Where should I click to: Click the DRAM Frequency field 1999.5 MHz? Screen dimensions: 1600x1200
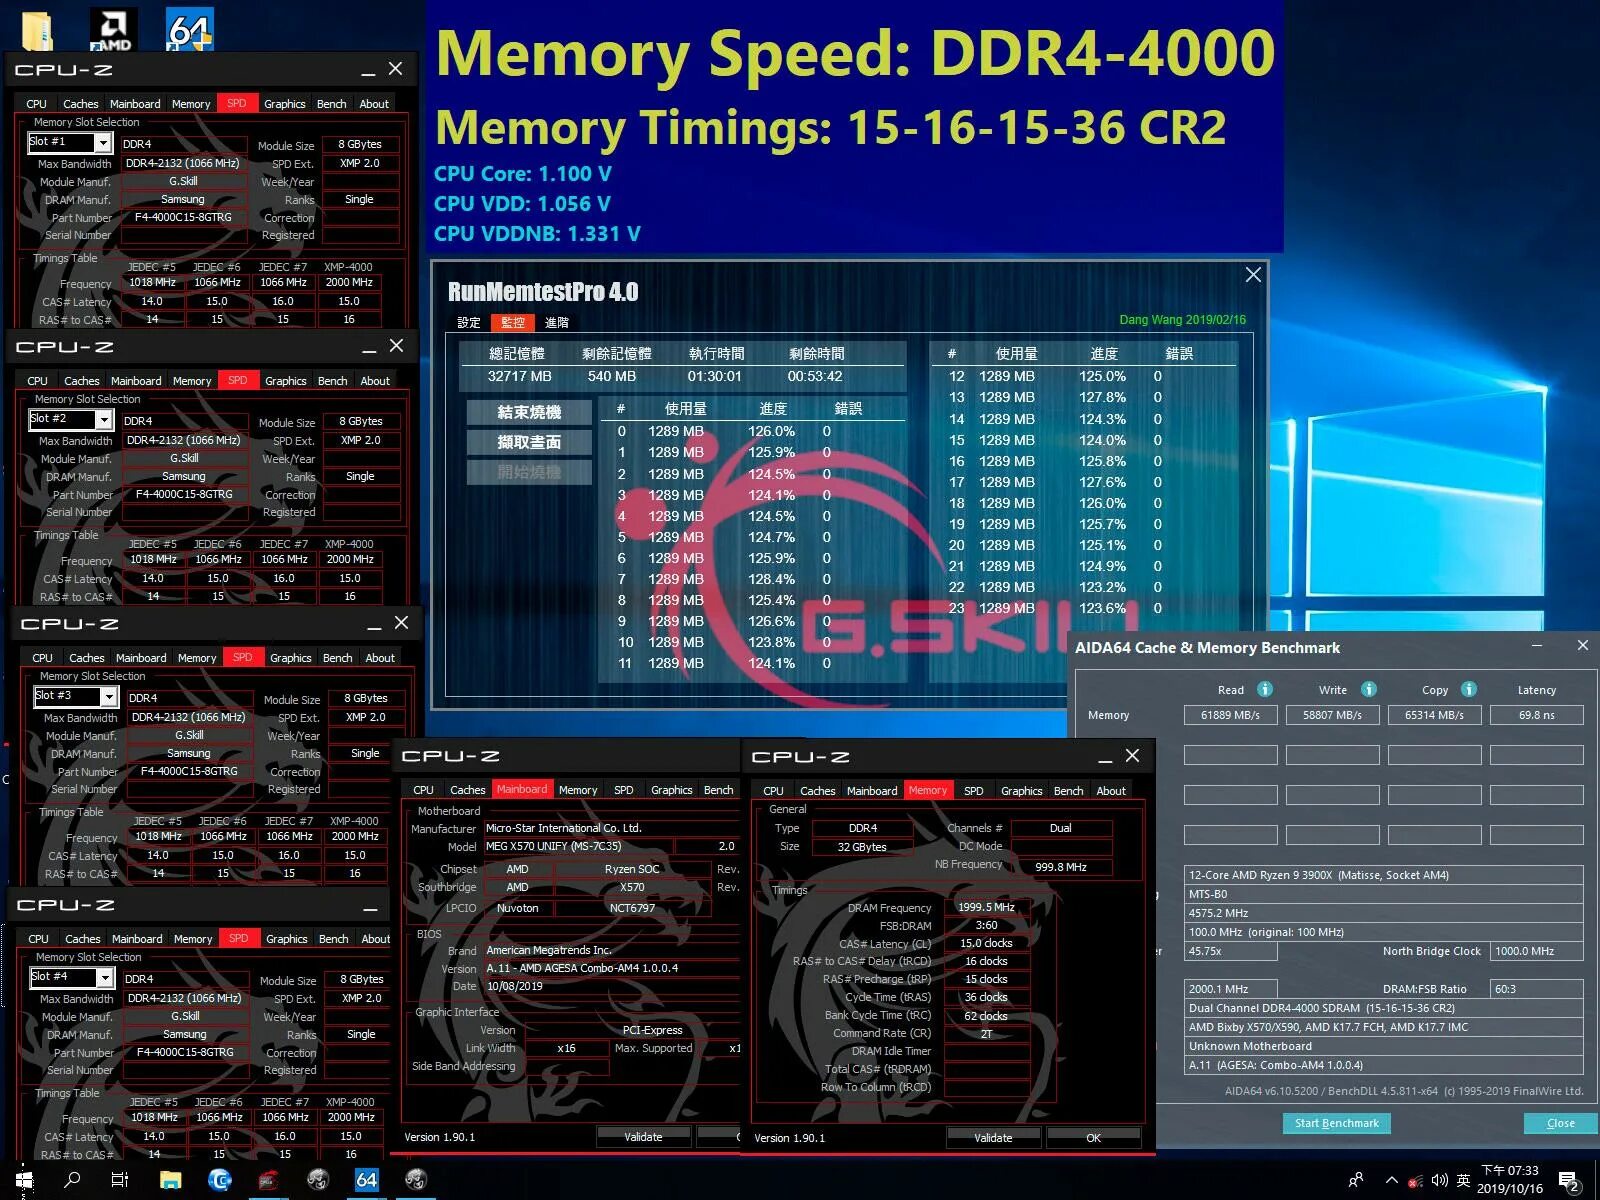[x=987, y=907]
